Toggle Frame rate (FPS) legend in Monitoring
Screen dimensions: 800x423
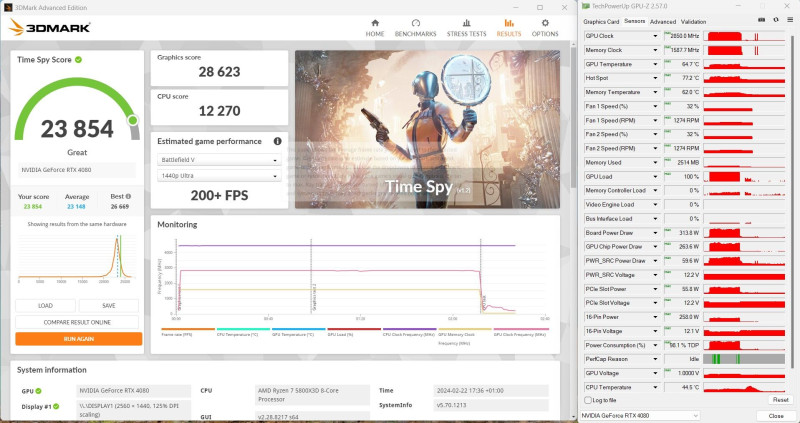pos(188,332)
